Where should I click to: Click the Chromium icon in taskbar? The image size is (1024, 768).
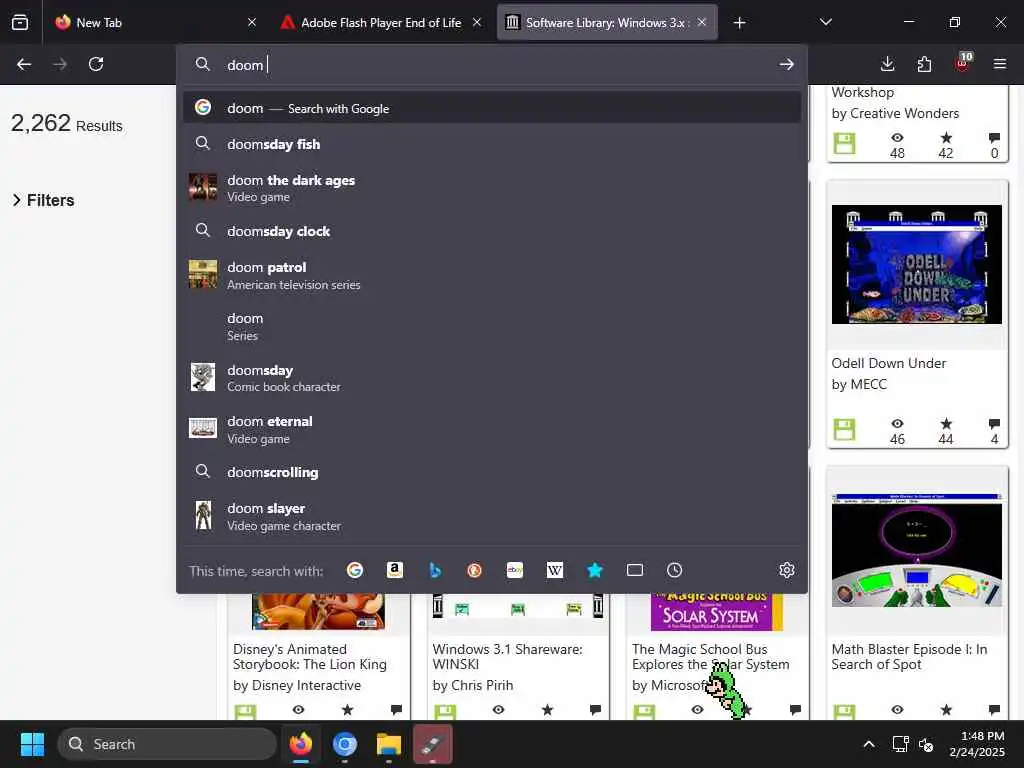tap(345, 744)
